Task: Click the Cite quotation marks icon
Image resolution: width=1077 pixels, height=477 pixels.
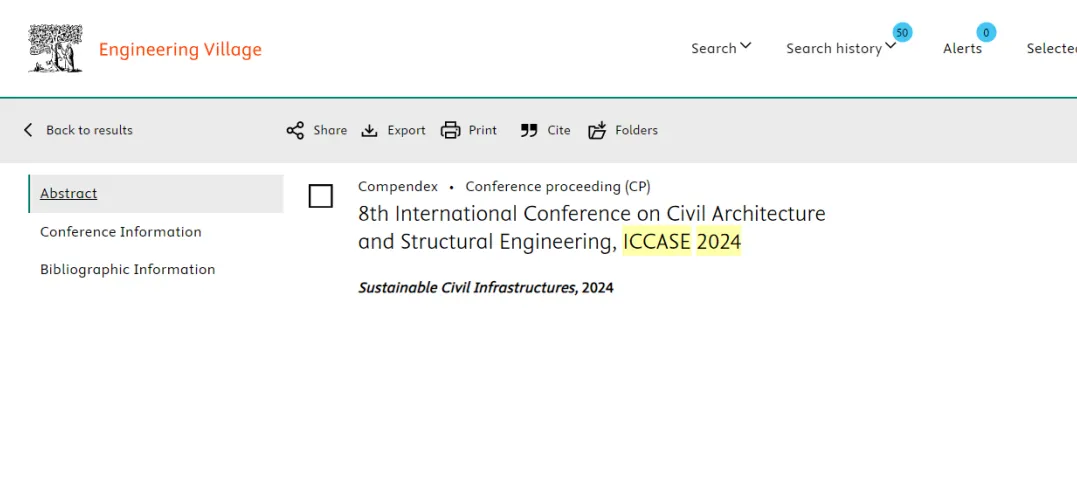Action: click(529, 130)
